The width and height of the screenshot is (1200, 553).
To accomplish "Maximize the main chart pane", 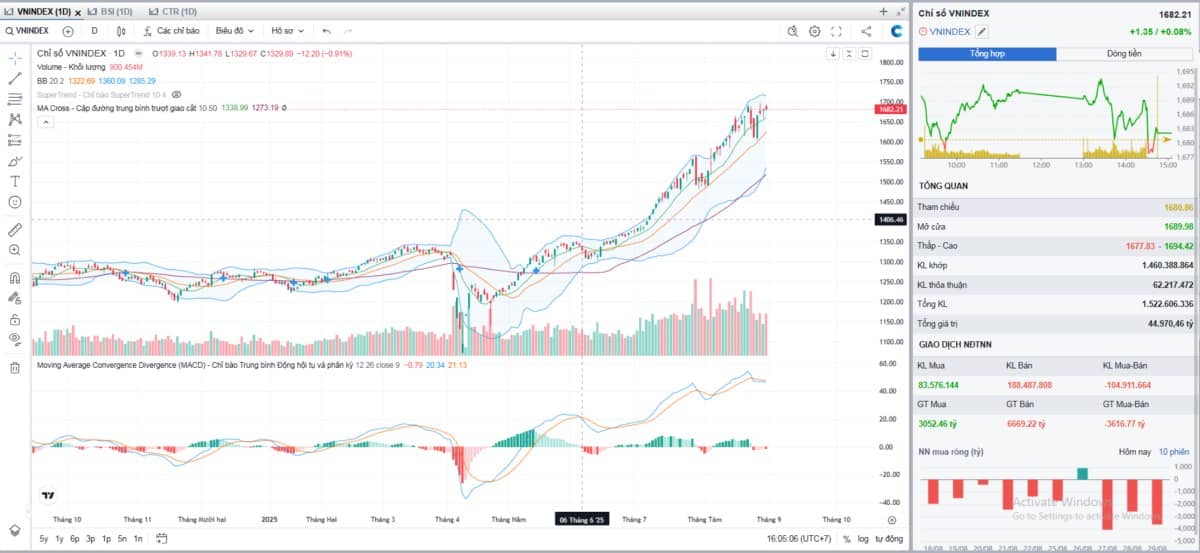I will (866, 54).
